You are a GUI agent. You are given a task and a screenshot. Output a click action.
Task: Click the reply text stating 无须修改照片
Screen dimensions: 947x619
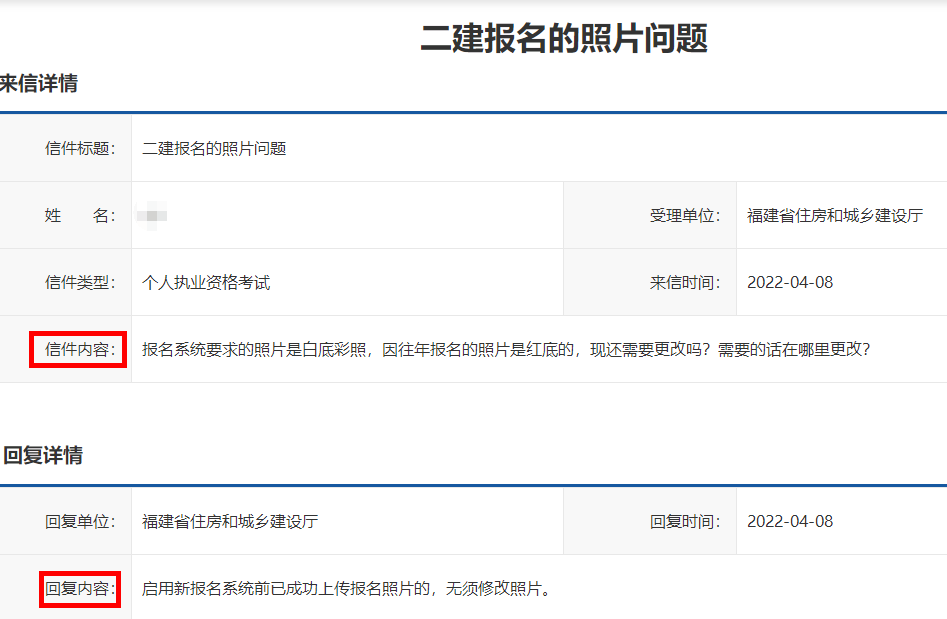coord(346,588)
